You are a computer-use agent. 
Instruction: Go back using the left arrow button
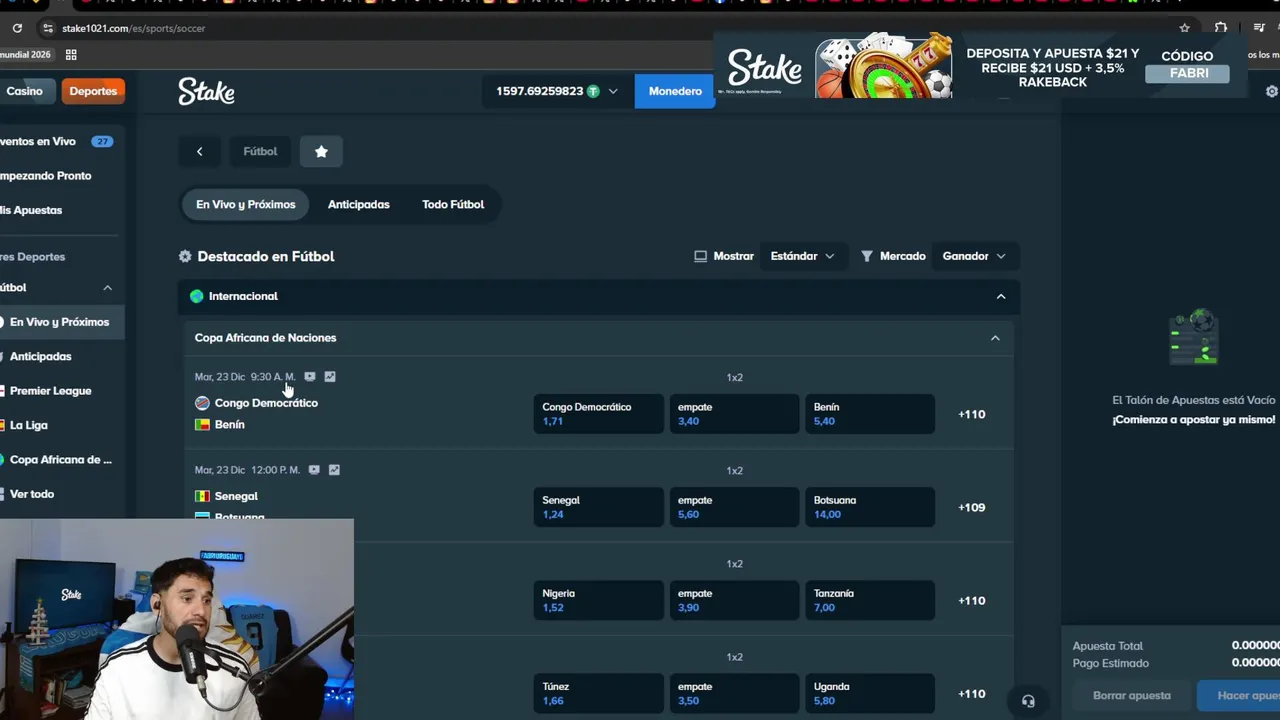[199, 151]
